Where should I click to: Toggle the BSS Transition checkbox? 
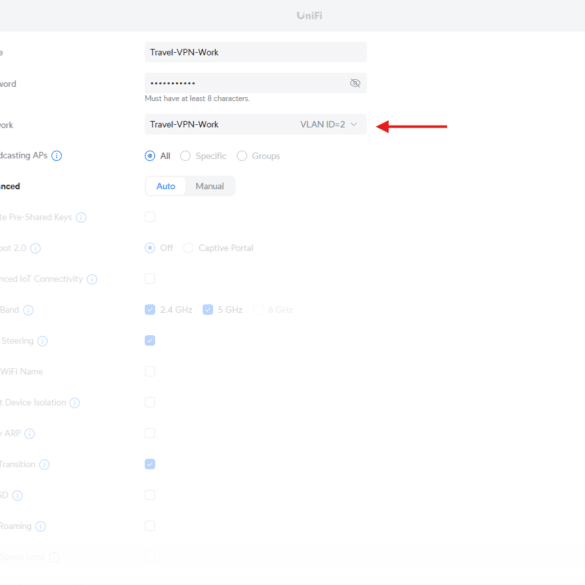tap(150, 464)
